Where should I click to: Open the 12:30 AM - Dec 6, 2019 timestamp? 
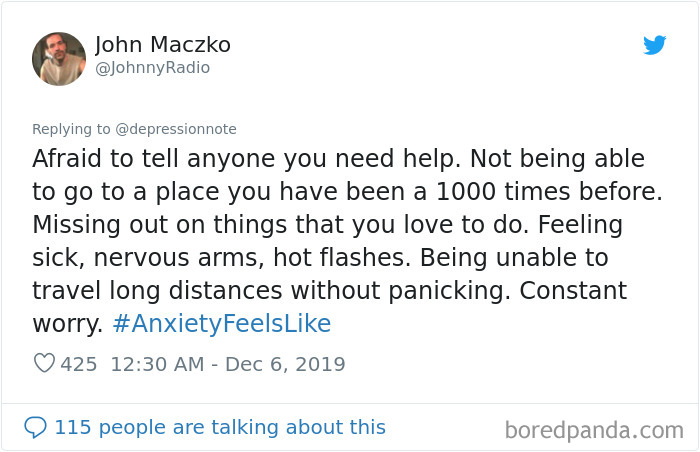227,364
